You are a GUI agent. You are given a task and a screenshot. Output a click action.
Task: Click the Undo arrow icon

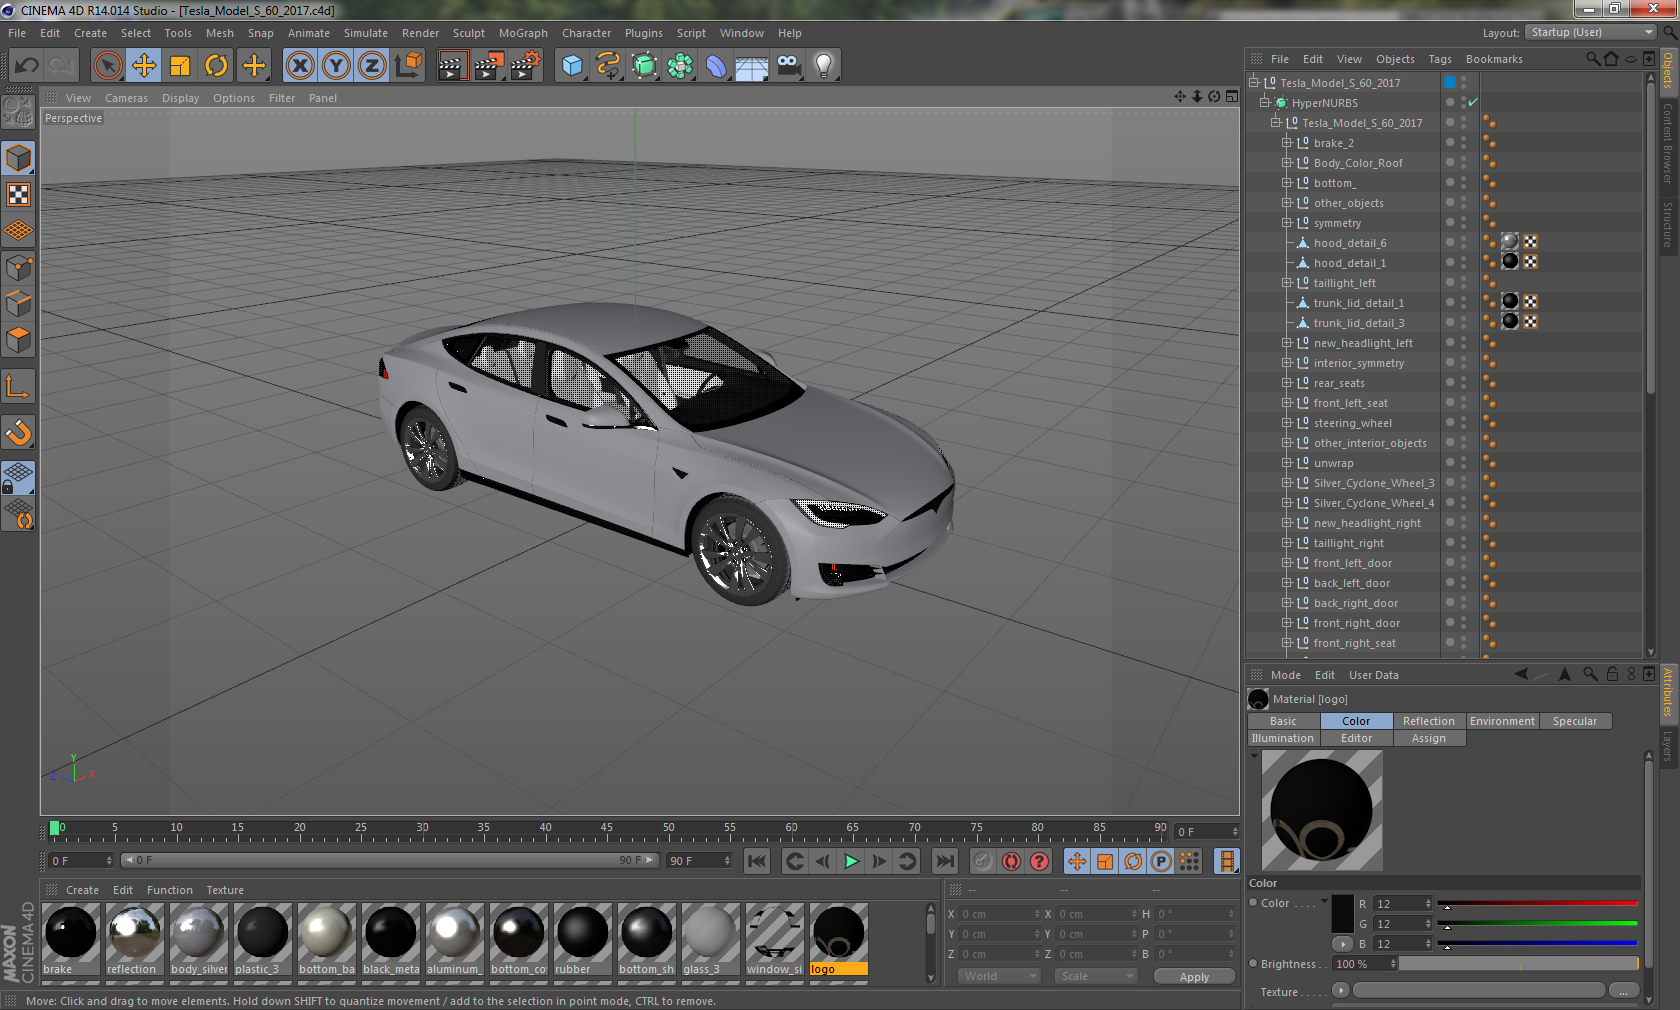(x=27, y=66)
